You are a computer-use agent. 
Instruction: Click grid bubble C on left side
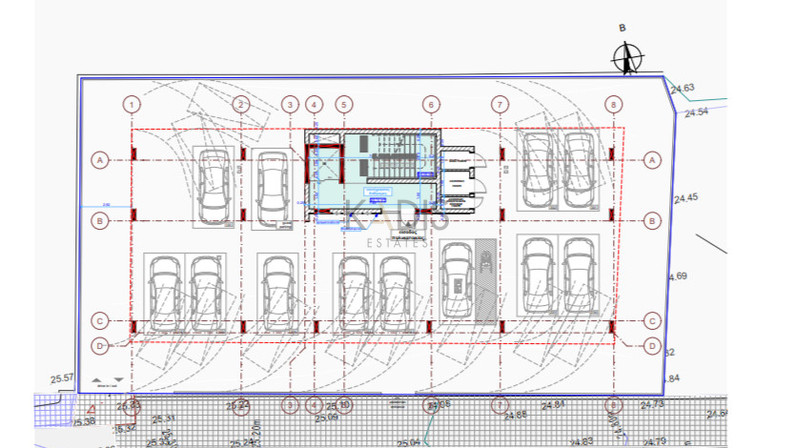click(x=99, y=321)
